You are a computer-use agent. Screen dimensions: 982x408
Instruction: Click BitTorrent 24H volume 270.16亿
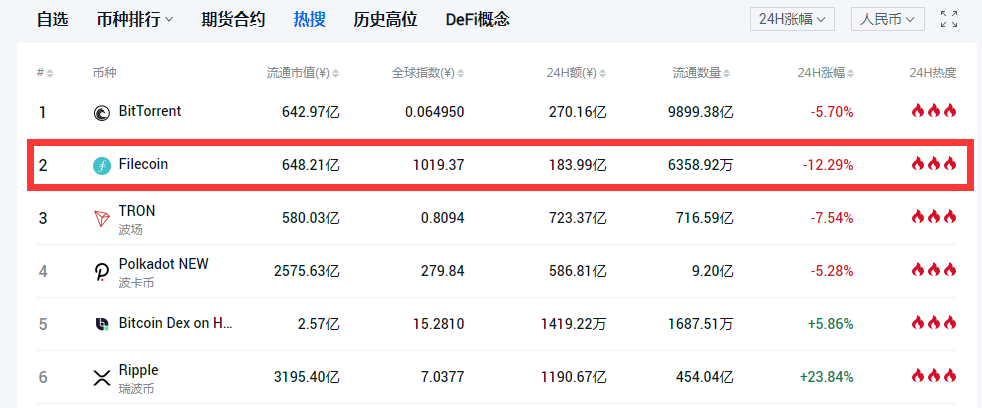pos(578,113)
